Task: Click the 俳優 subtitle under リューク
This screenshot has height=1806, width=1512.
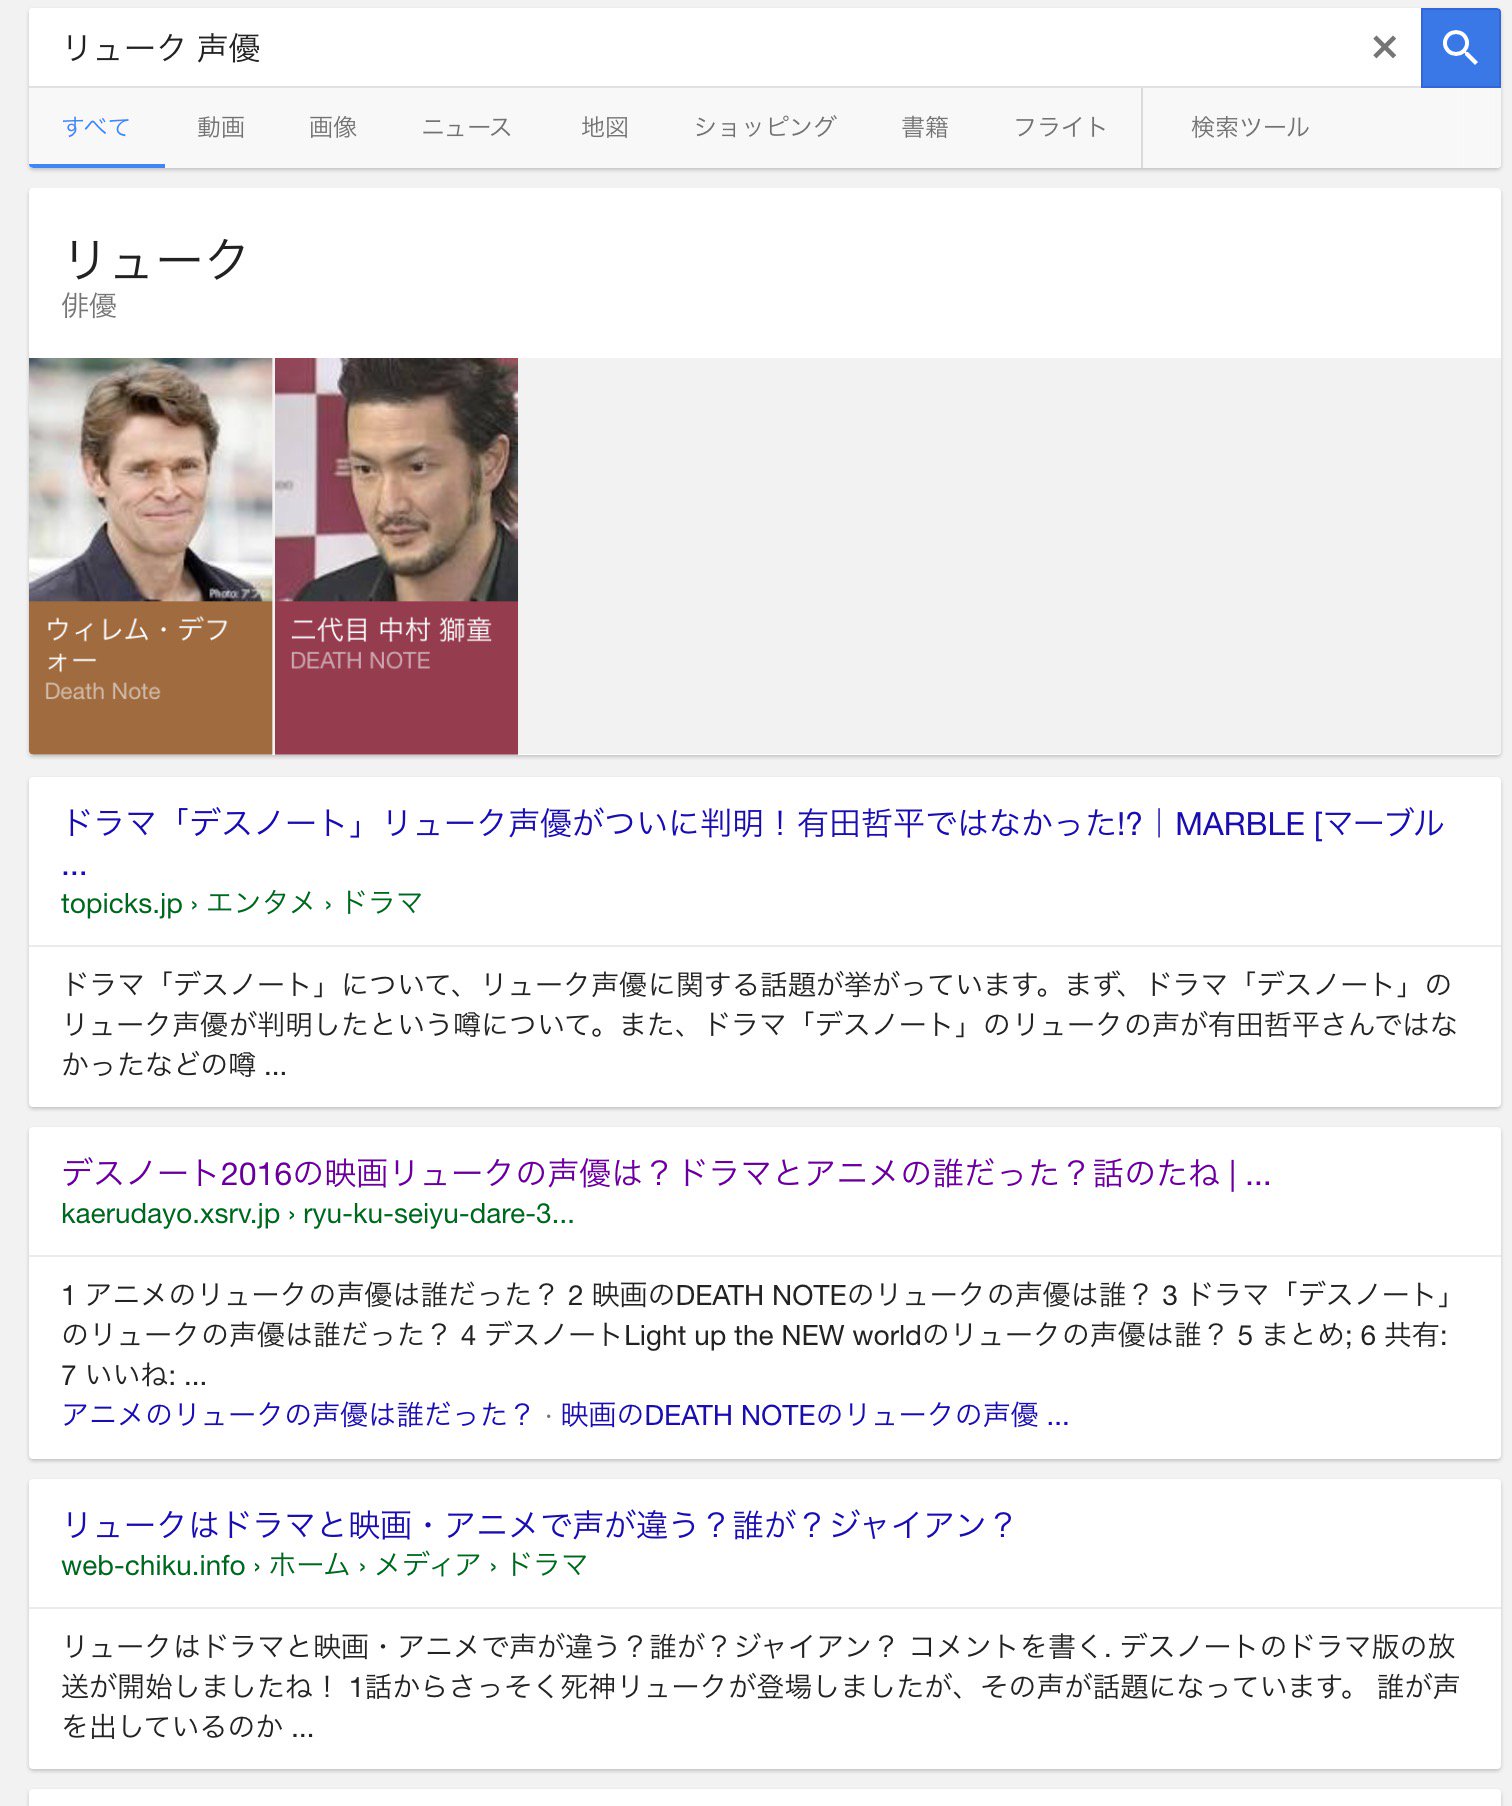Action: coord(89,305)
